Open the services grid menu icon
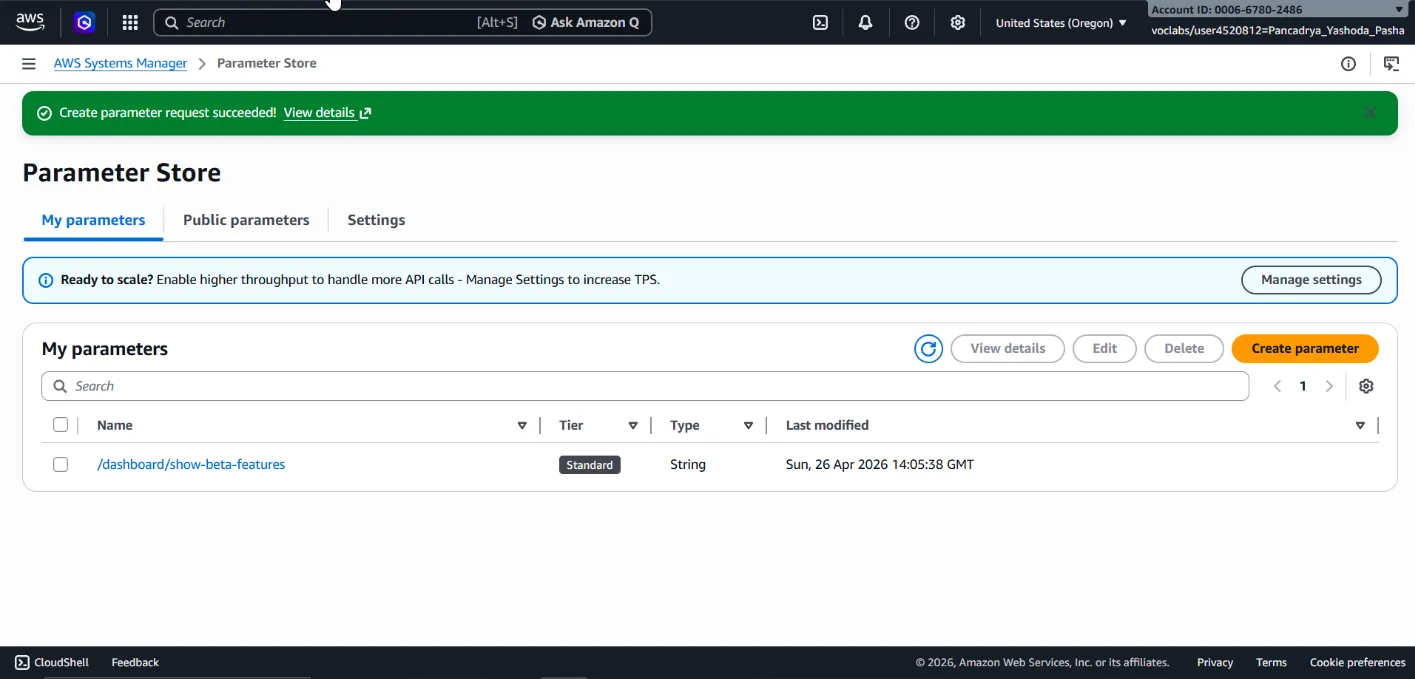Screen dimensions: 1415x679 coord(130,22)
